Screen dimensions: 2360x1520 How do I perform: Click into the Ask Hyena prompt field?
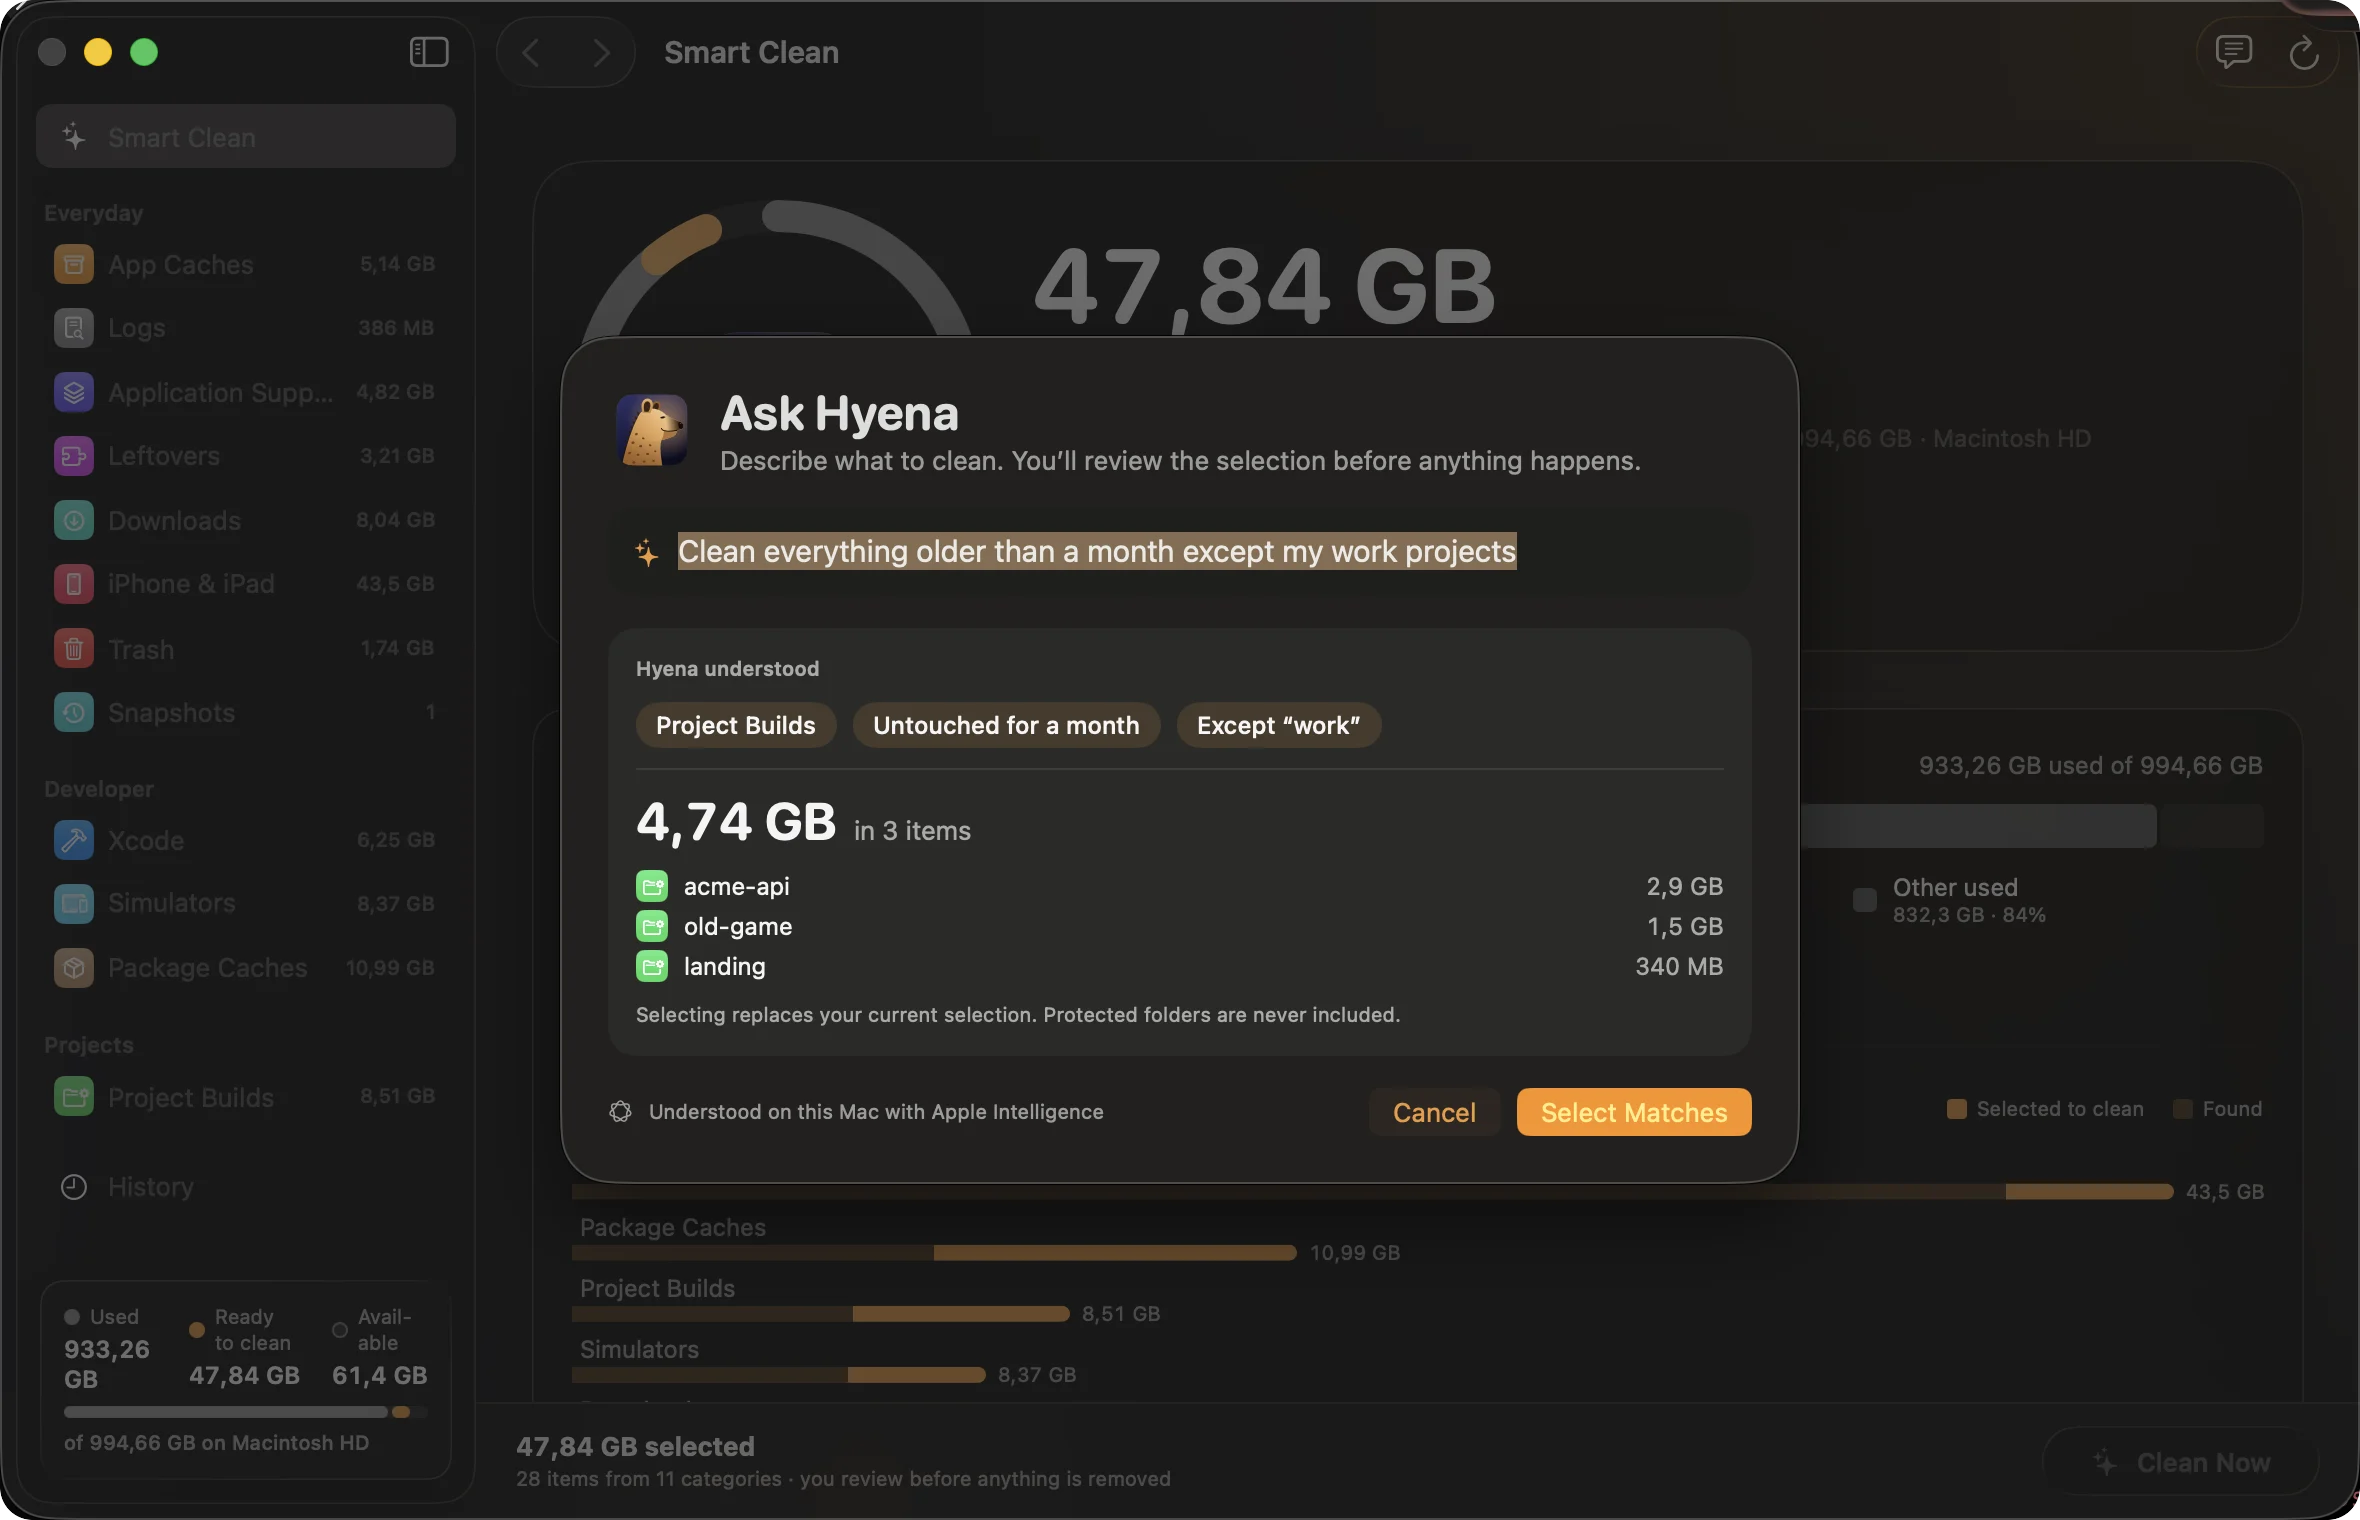(1180, 552)
